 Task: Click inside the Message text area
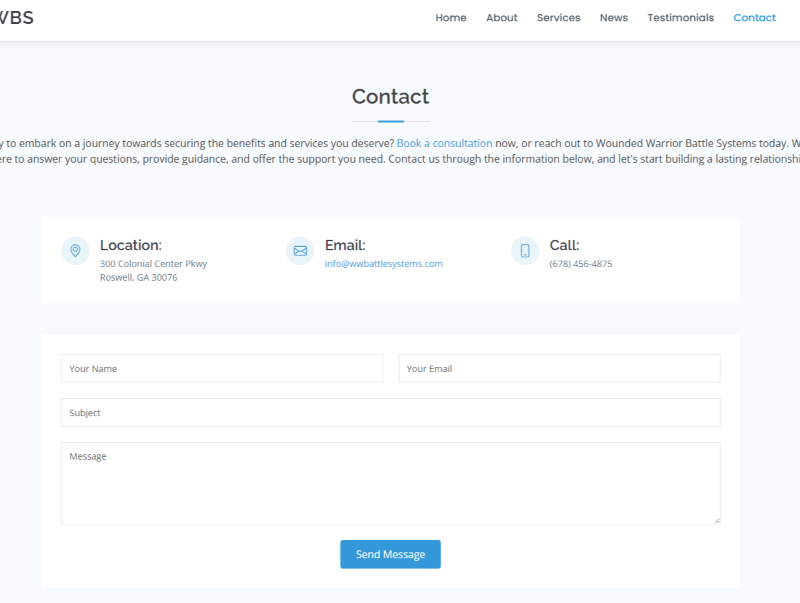390,483
